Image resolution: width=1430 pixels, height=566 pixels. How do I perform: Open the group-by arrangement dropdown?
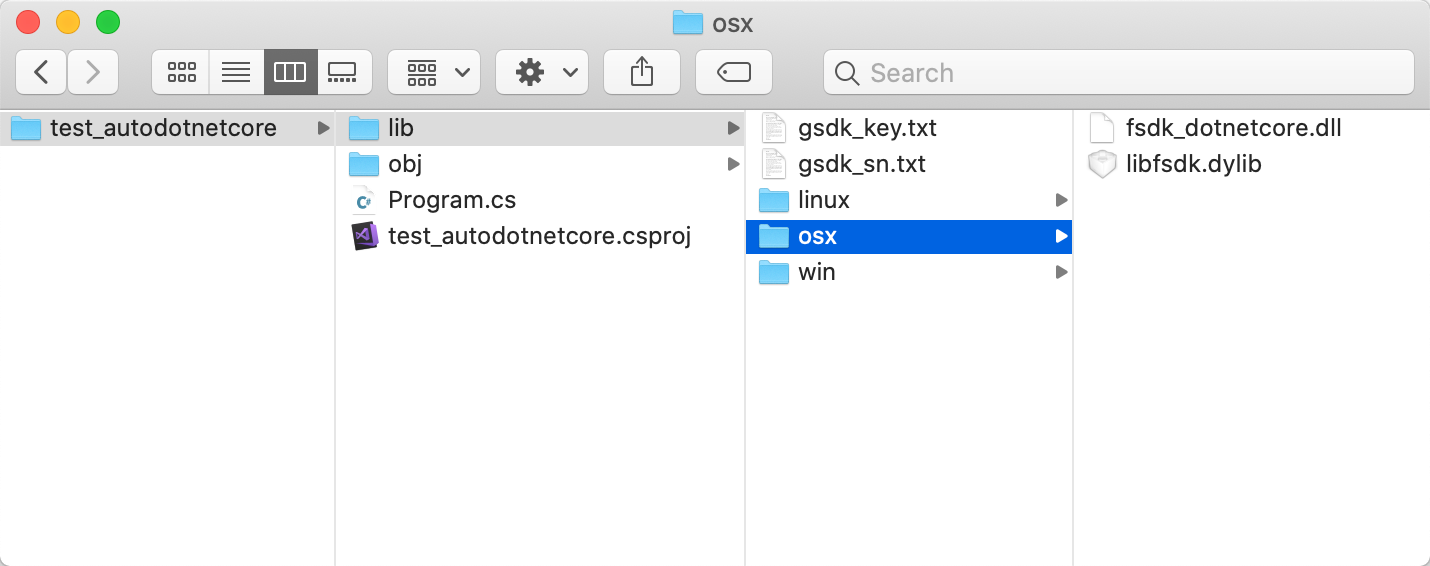(x=434, y=72)
